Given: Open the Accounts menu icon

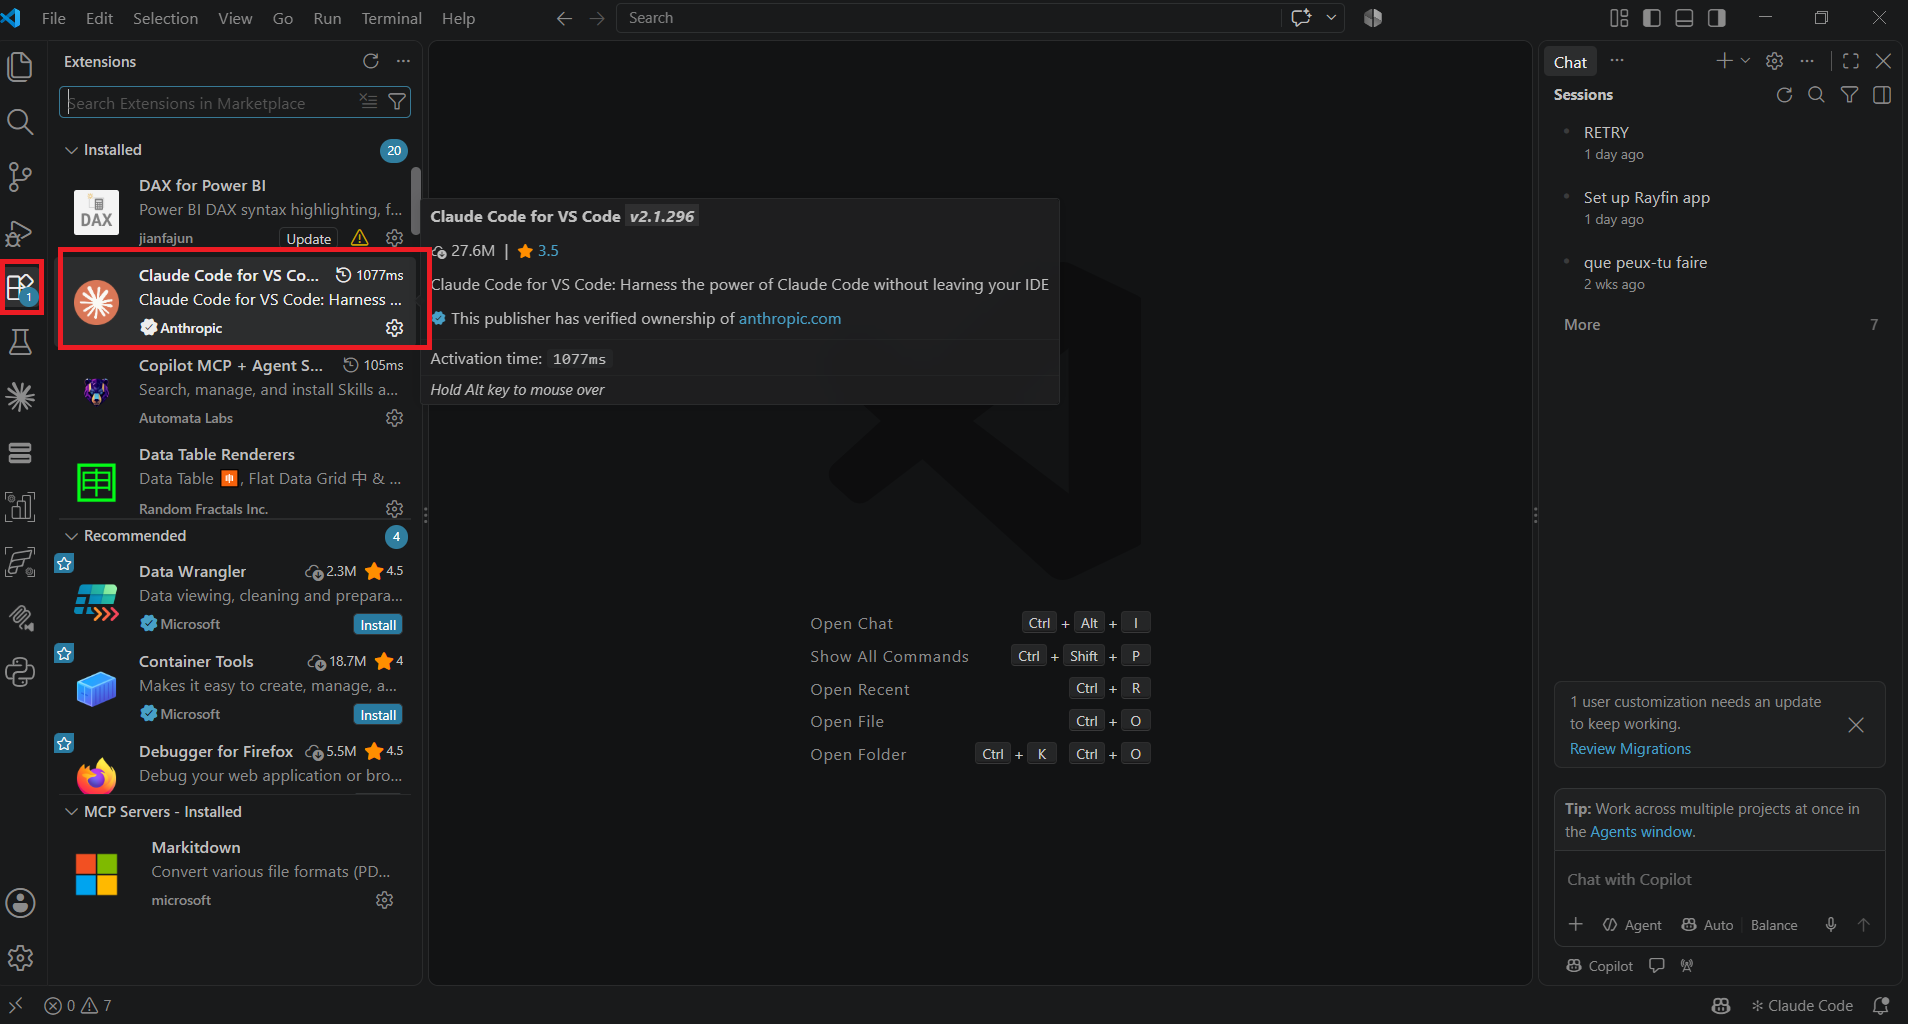Looking at the screenshot, I should click(20, 903).
